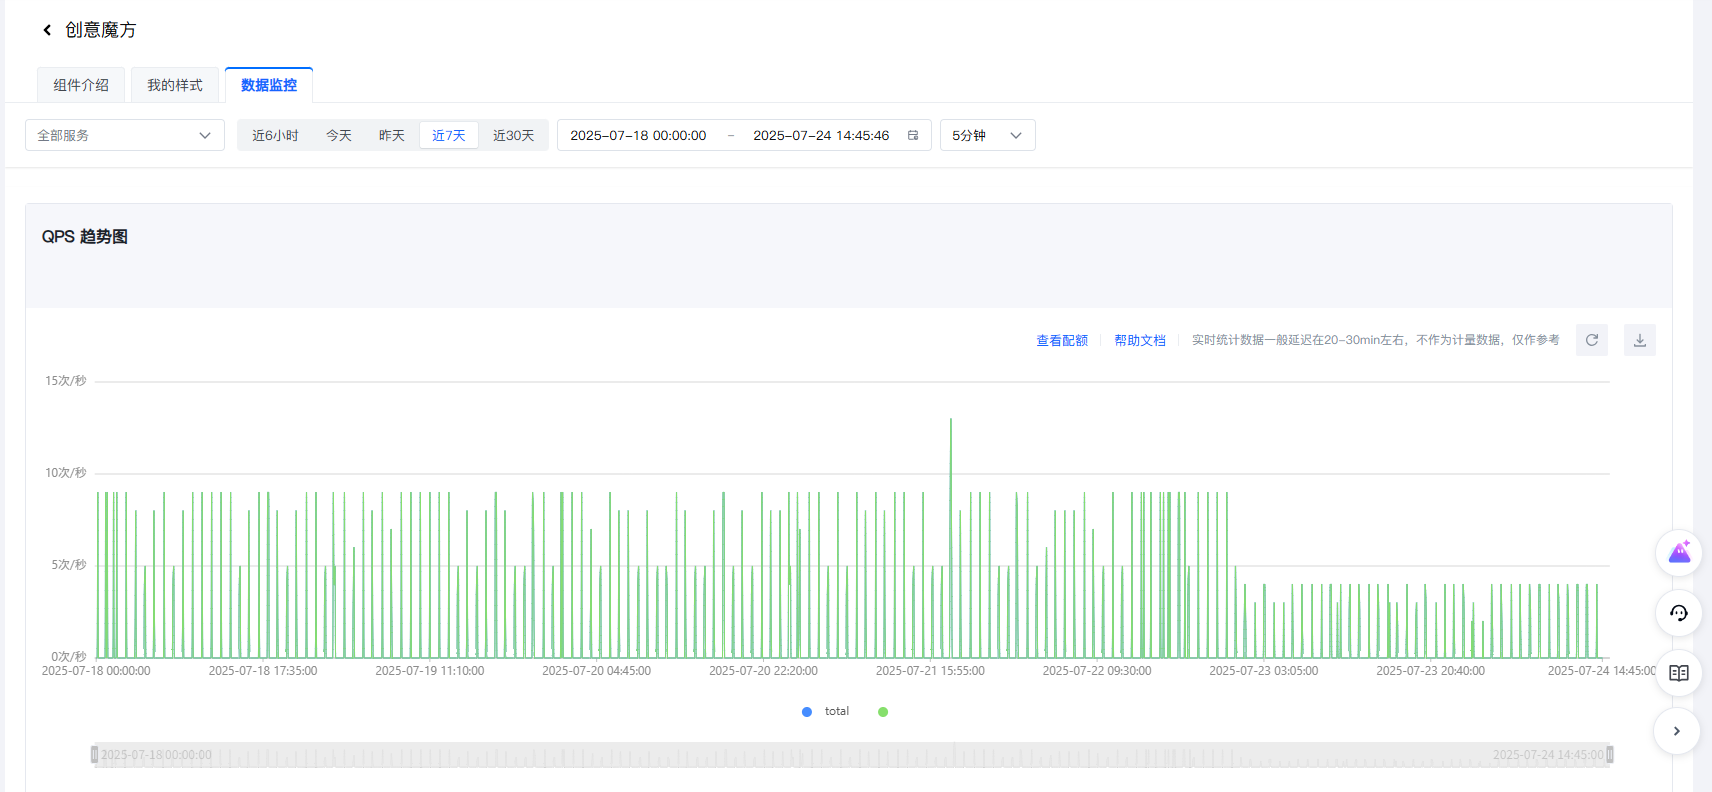Screen dimensions: 1712x792
Task: Toggle the total series legend
Action: 826,712
